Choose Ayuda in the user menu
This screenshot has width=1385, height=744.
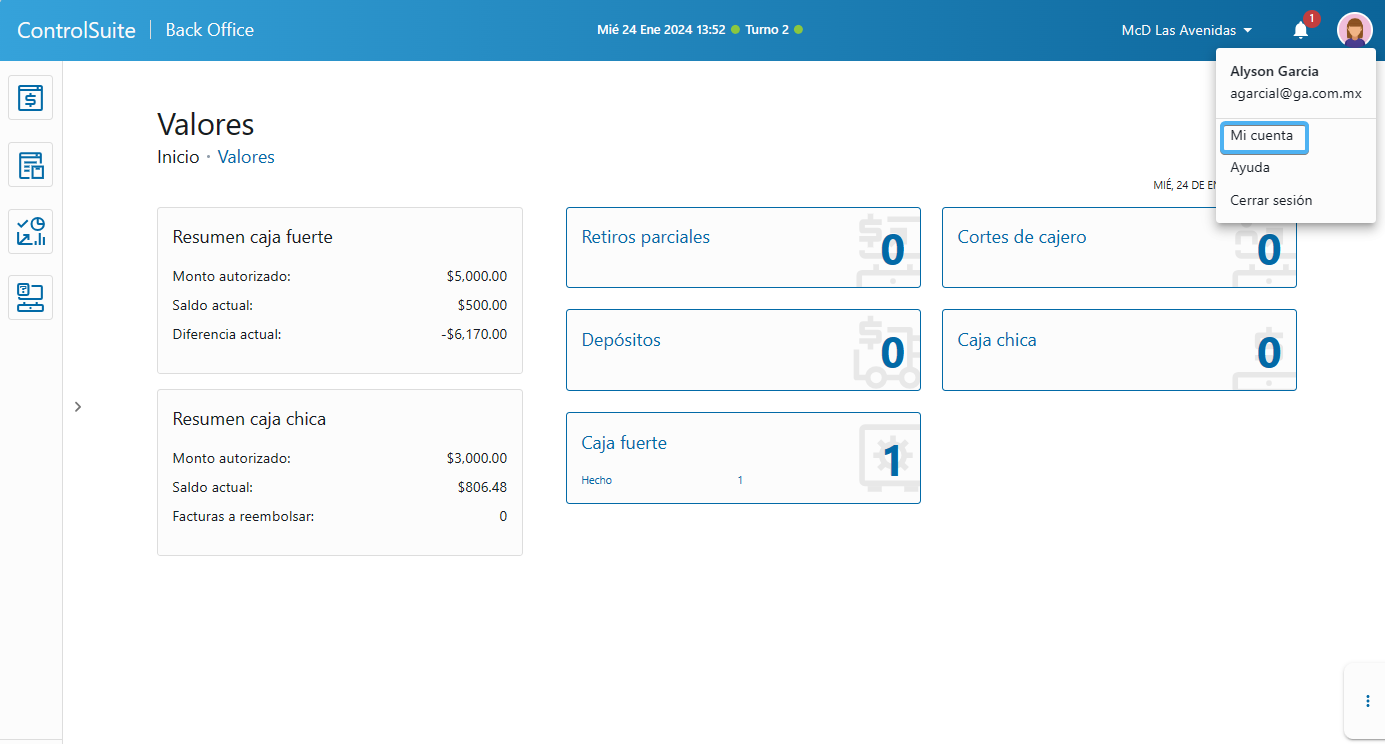[x=1250, y=168]
